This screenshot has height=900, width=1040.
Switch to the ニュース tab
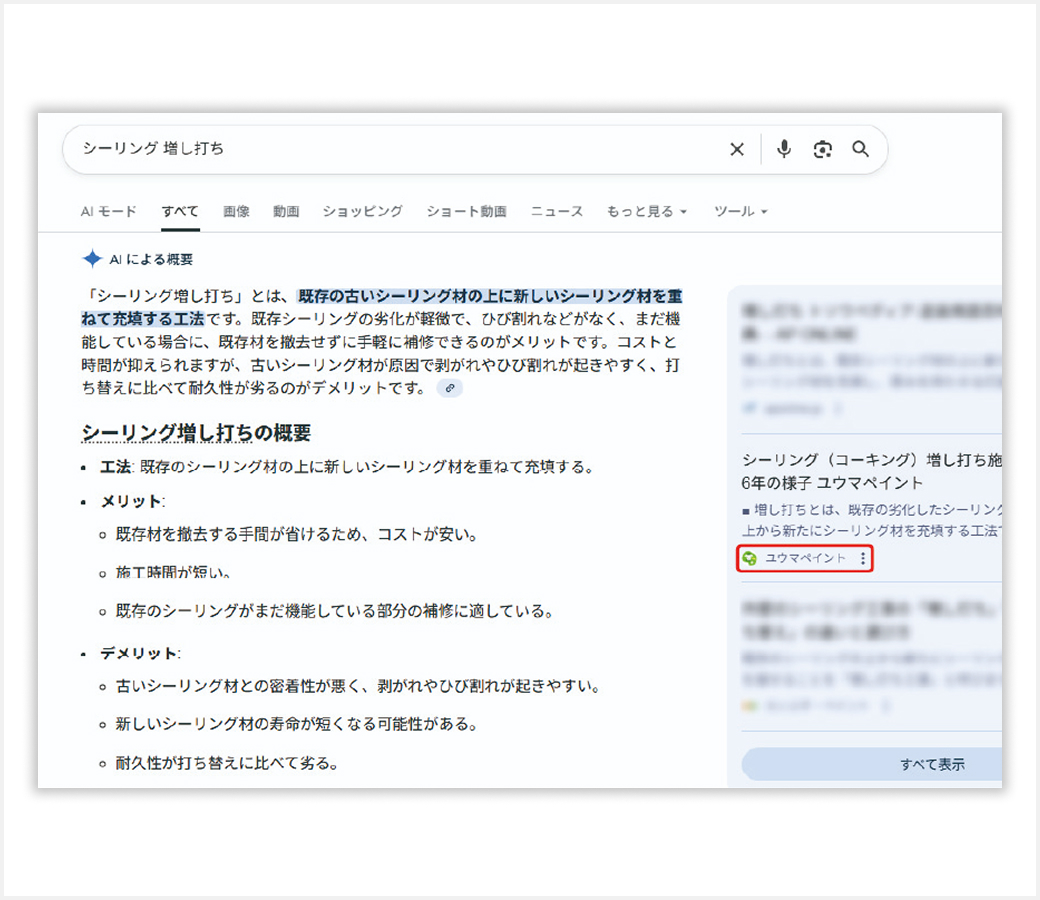point(557,211)
